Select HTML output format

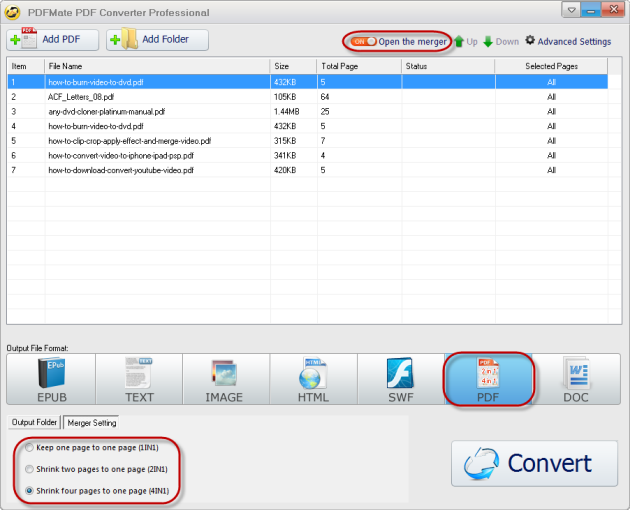313,379
